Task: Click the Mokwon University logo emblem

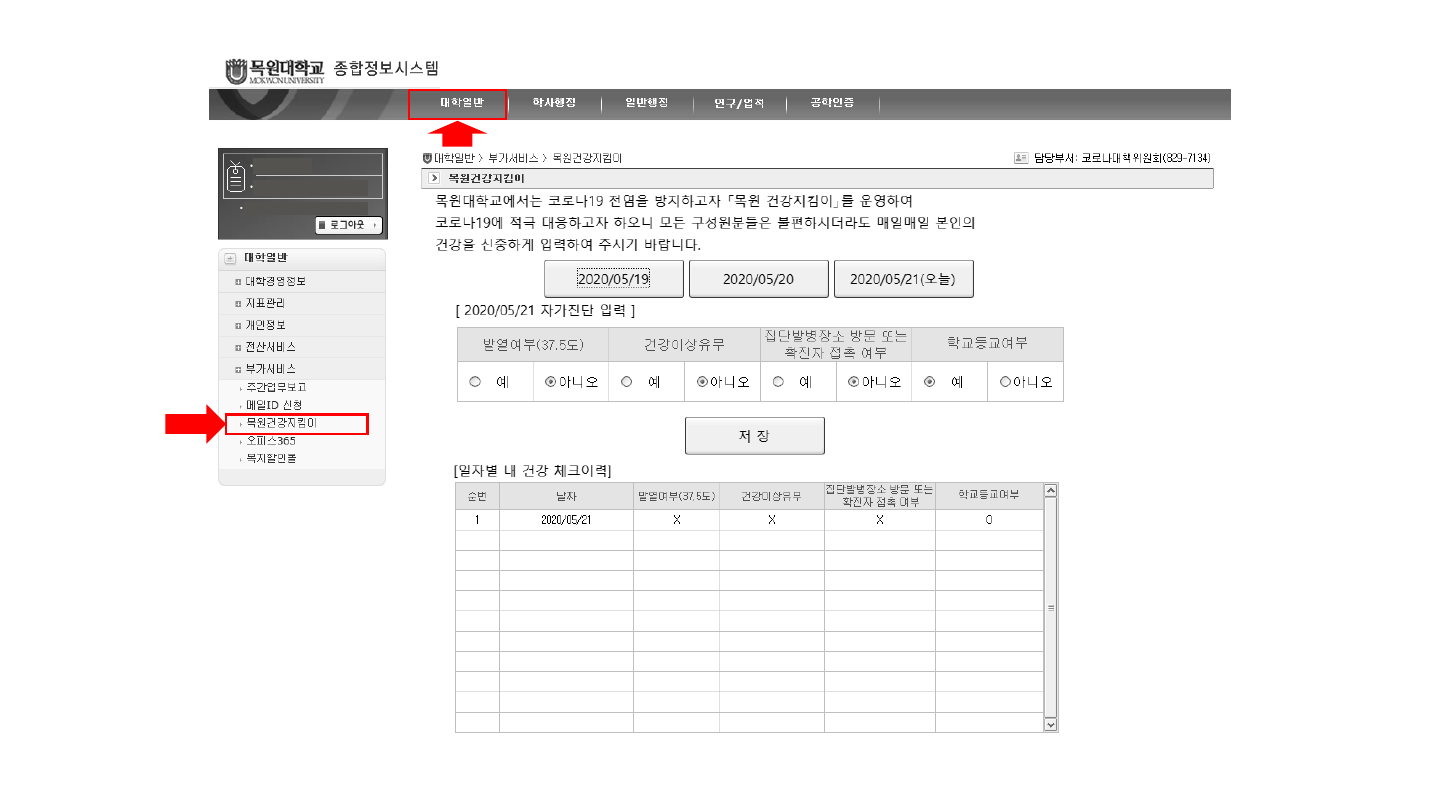Action: point(236,71)
